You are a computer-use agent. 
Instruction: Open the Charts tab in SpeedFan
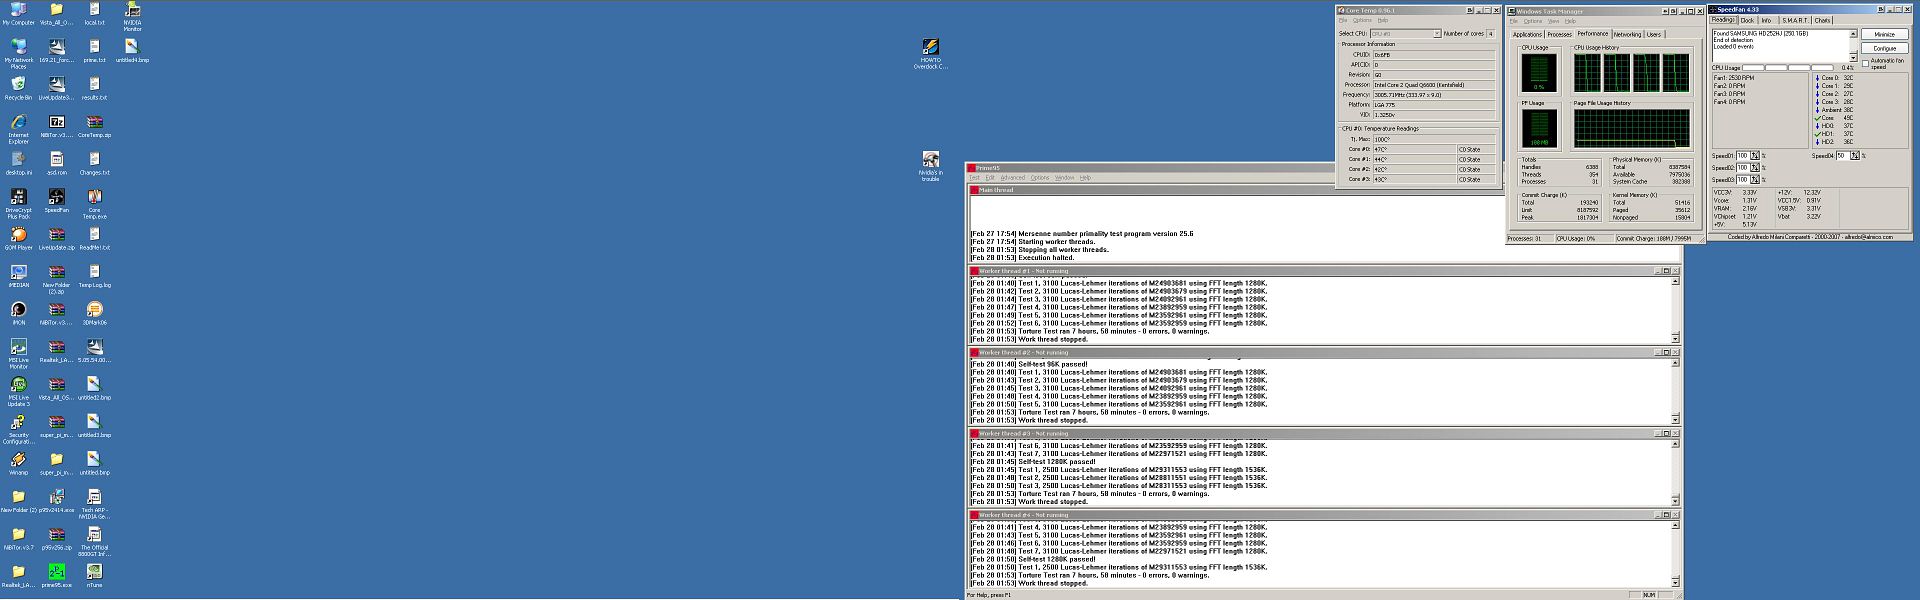(x=1823, y=20)
